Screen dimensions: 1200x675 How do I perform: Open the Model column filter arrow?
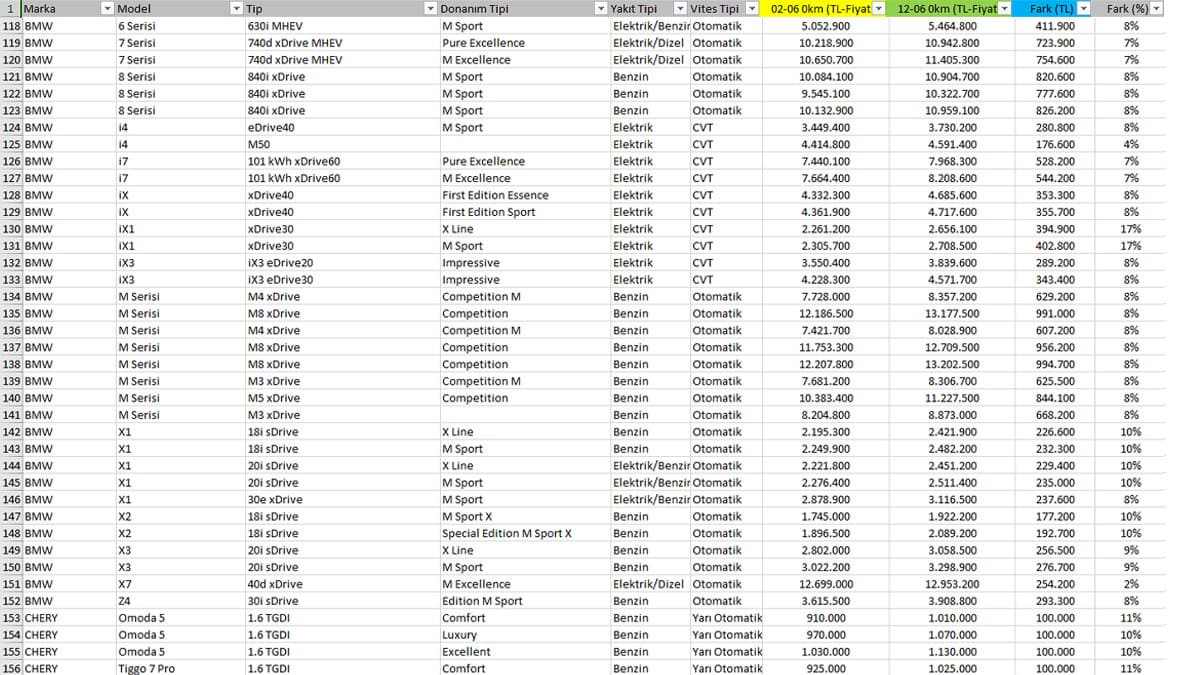236,8
